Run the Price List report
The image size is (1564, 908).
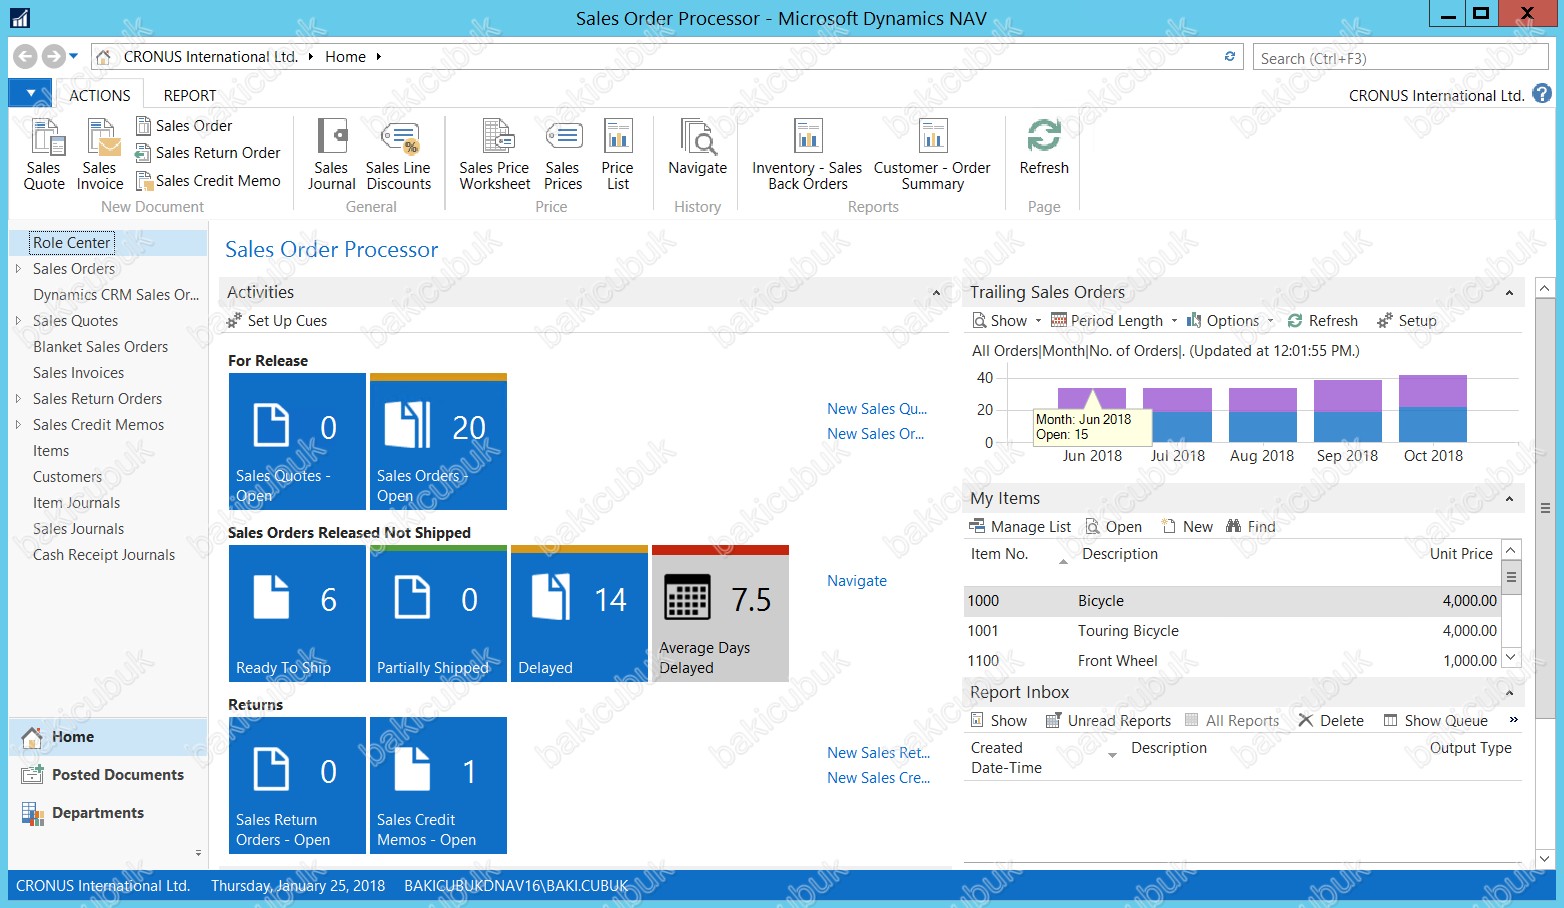tap(618, 154)
